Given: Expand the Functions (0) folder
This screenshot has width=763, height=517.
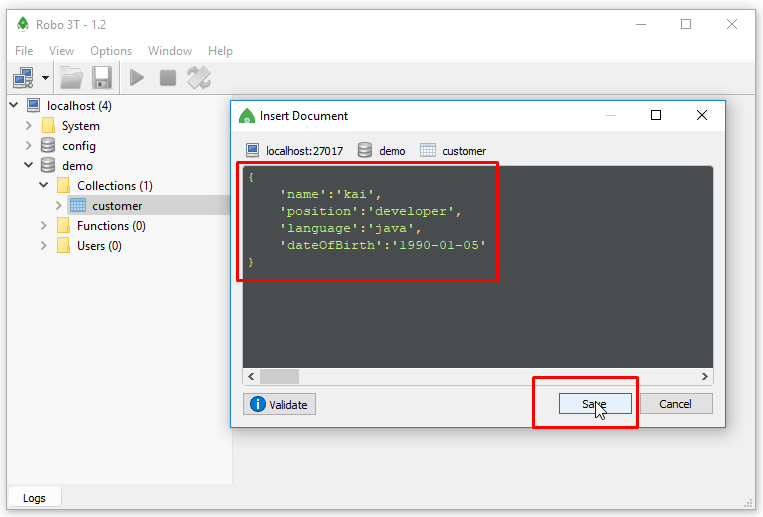Looking at the screenshot, I should 44,225.
